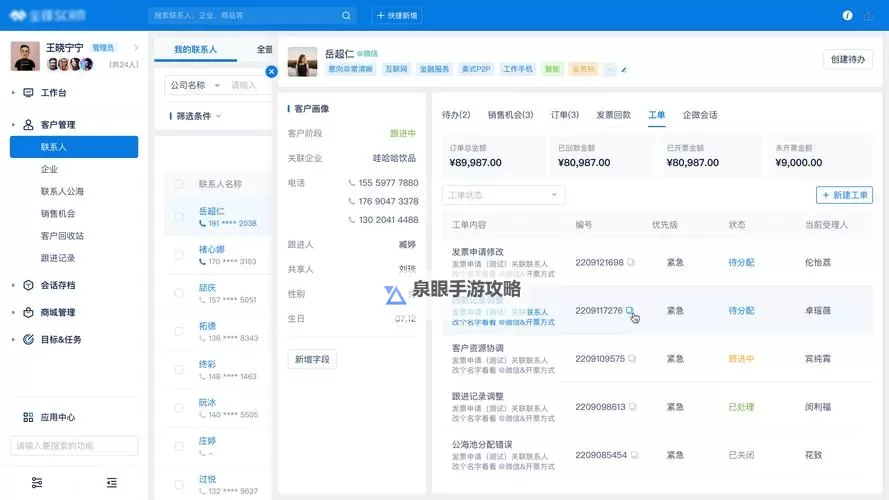Viewport: 889px width, 500px height.
Task: Click the 工作台 monitor icon in sidebar
Action: (28, 92)
